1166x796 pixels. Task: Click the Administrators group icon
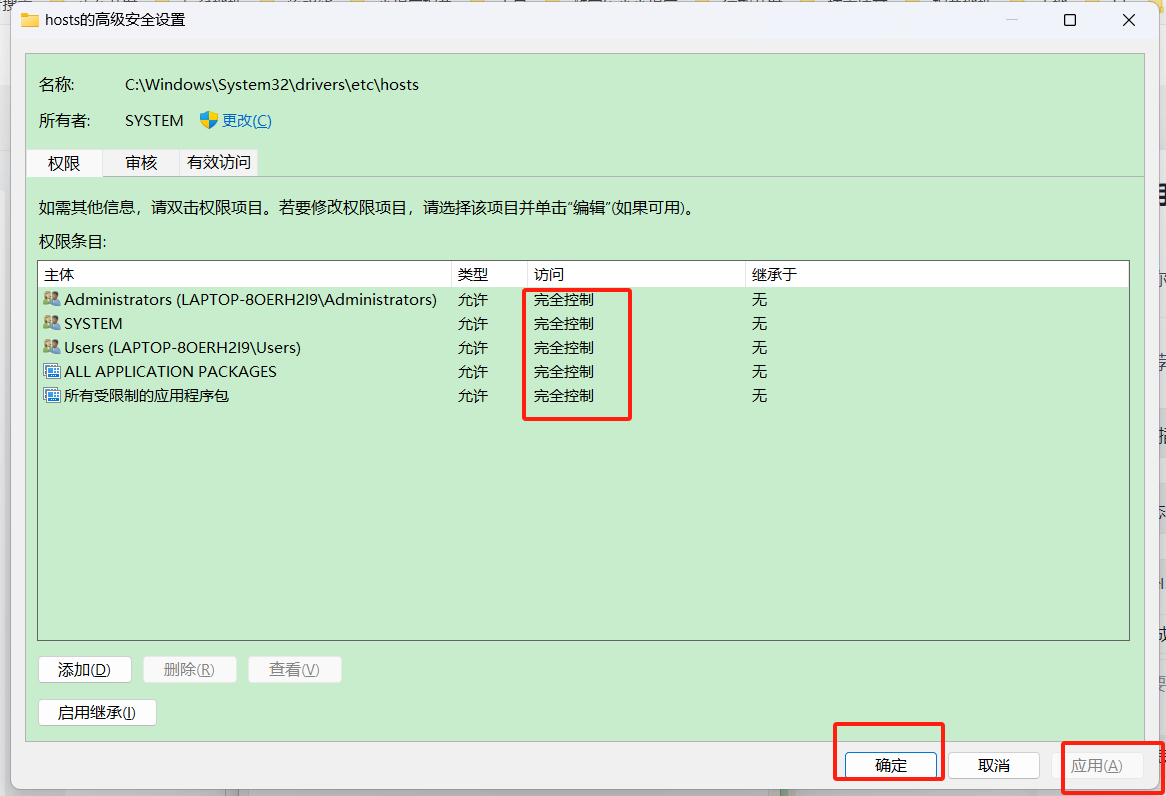(x=51, y=299)
